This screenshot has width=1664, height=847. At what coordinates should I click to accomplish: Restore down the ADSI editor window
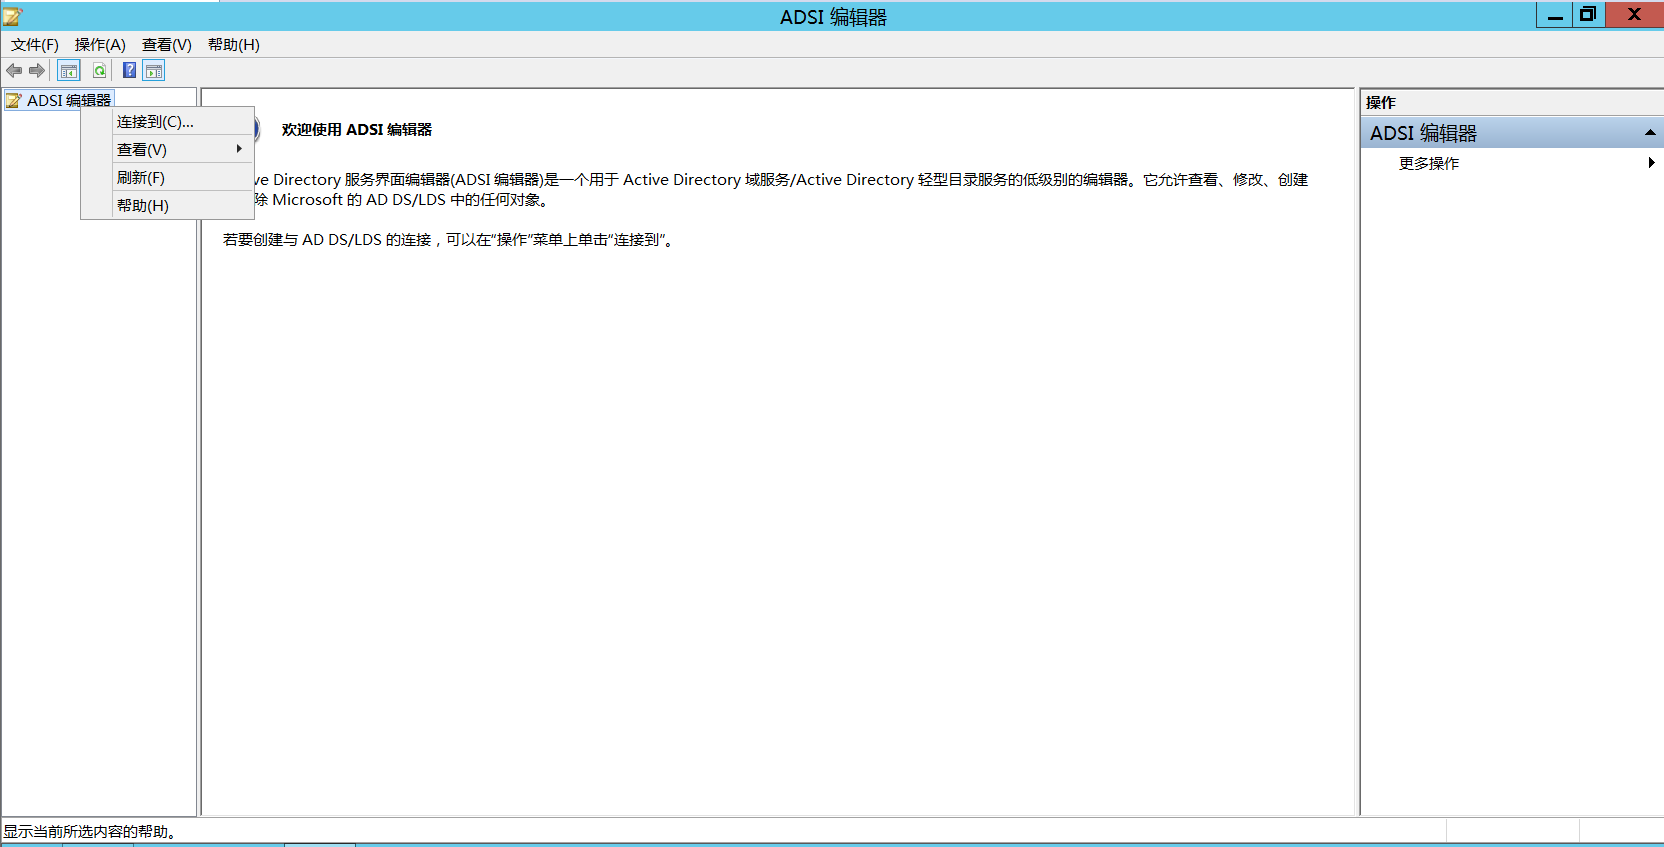point(1588,14)
